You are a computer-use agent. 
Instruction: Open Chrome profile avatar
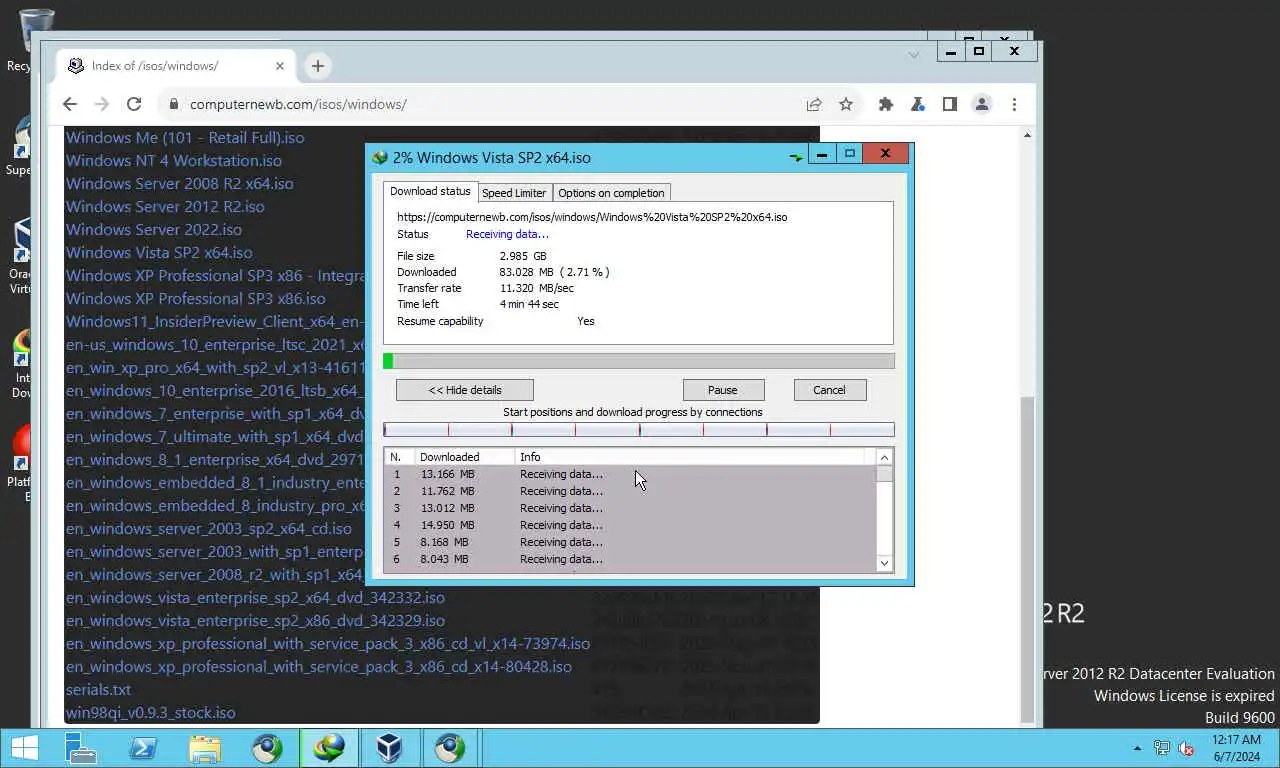click(982, 104)
